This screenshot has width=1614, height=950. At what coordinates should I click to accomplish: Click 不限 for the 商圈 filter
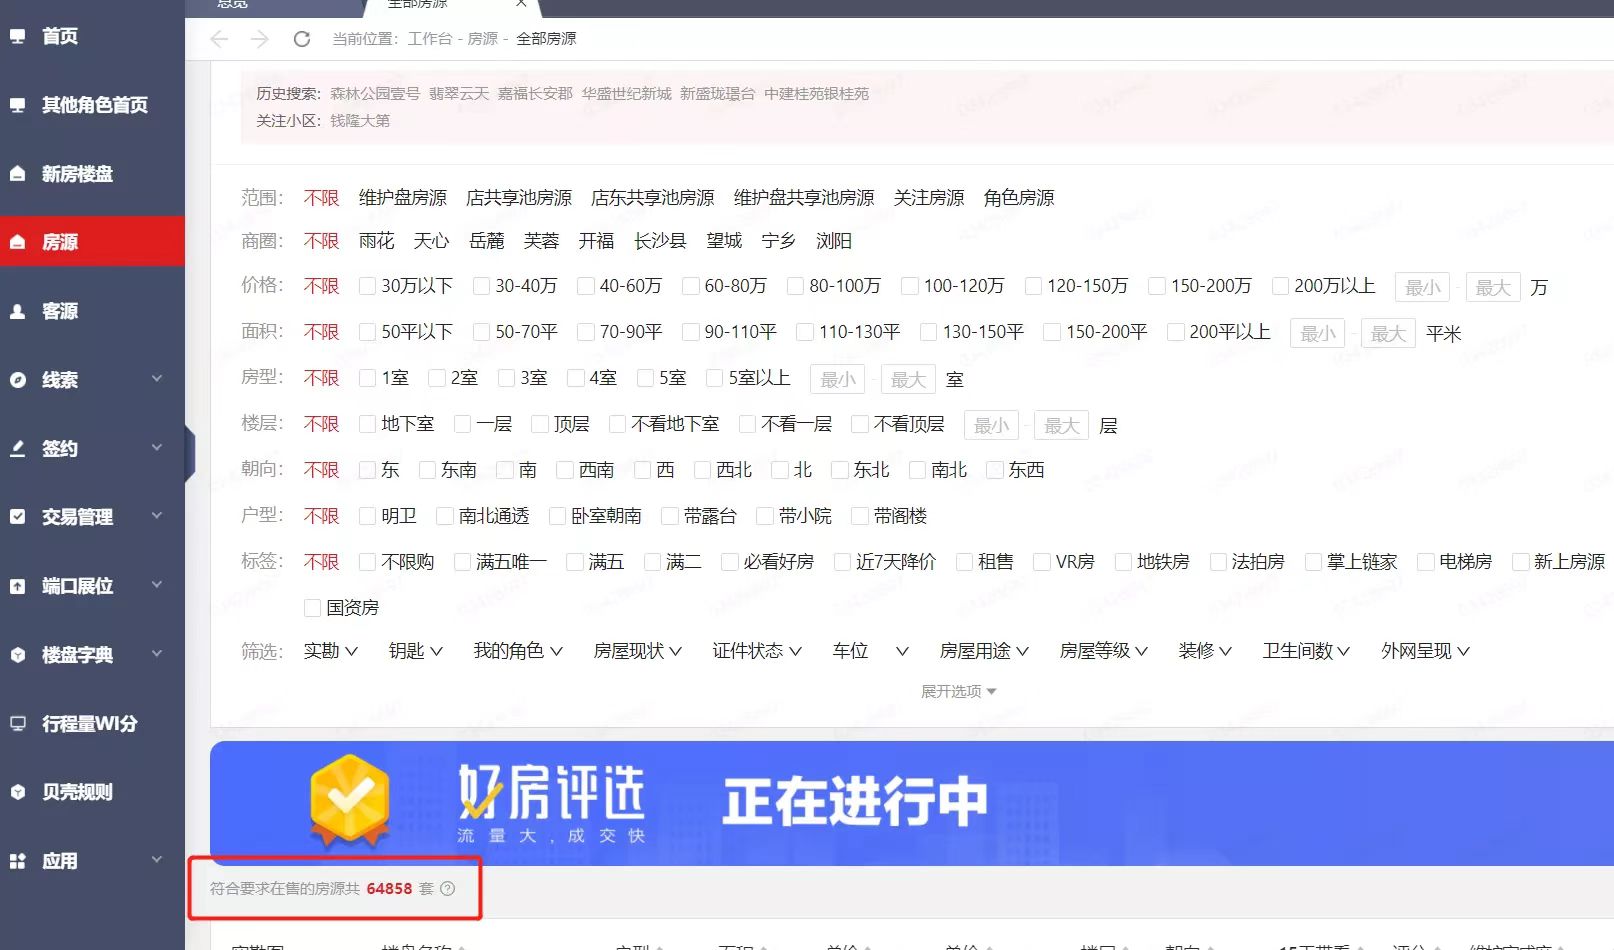point(320,240)
